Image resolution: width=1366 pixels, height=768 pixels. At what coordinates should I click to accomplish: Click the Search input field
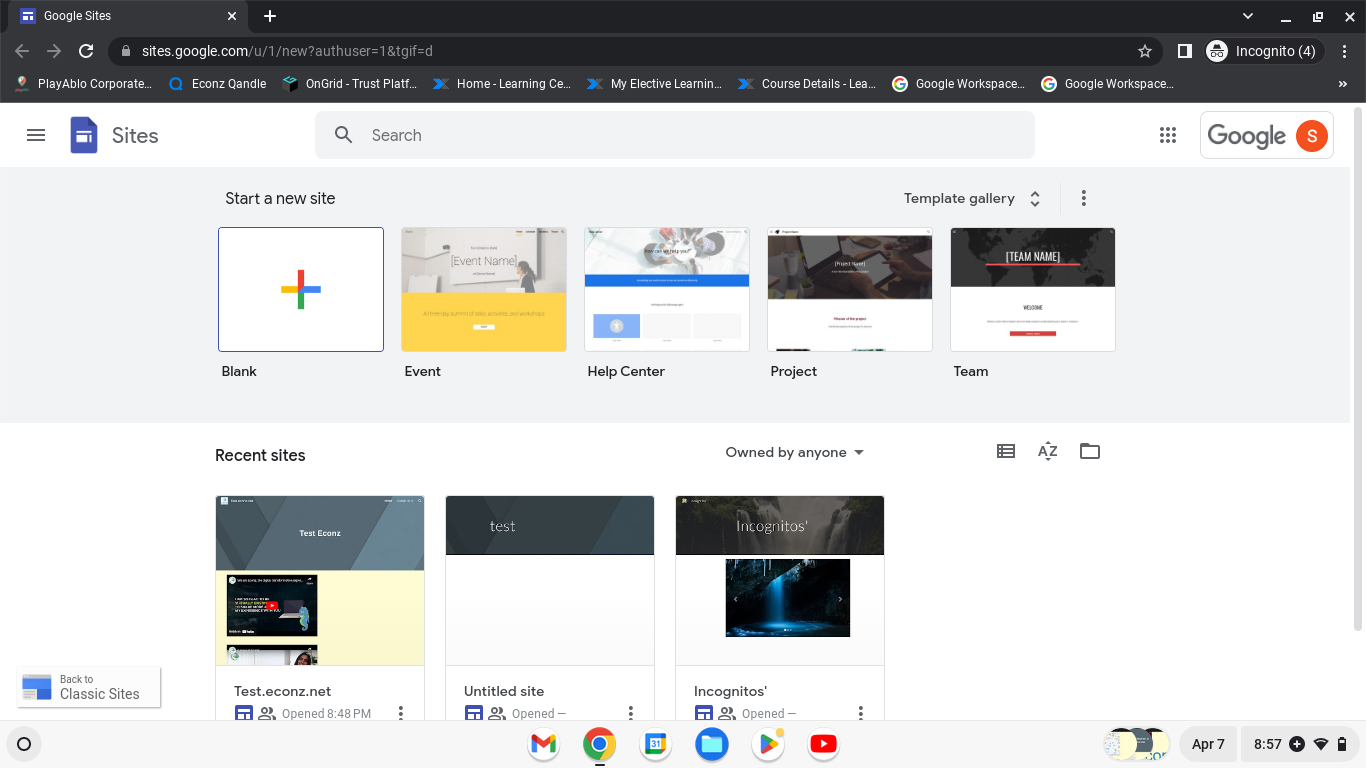(x=675, y=135)
